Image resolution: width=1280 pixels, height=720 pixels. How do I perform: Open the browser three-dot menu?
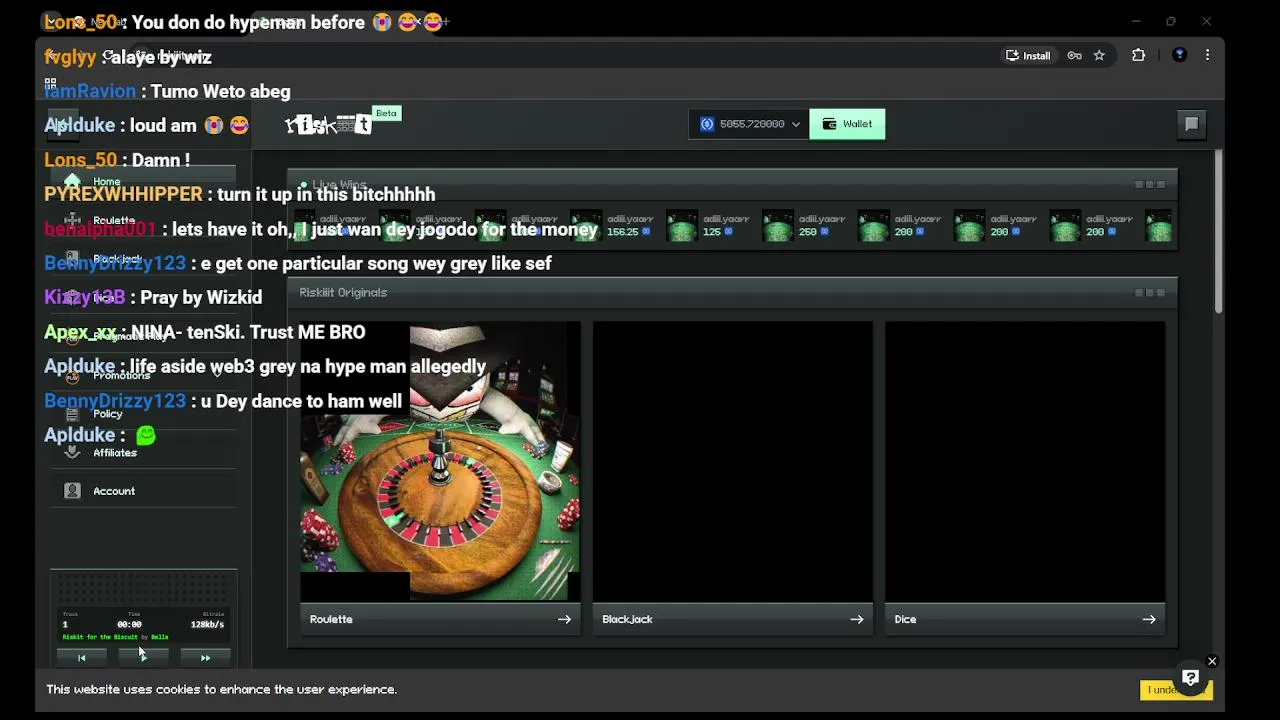[1207, 55]
